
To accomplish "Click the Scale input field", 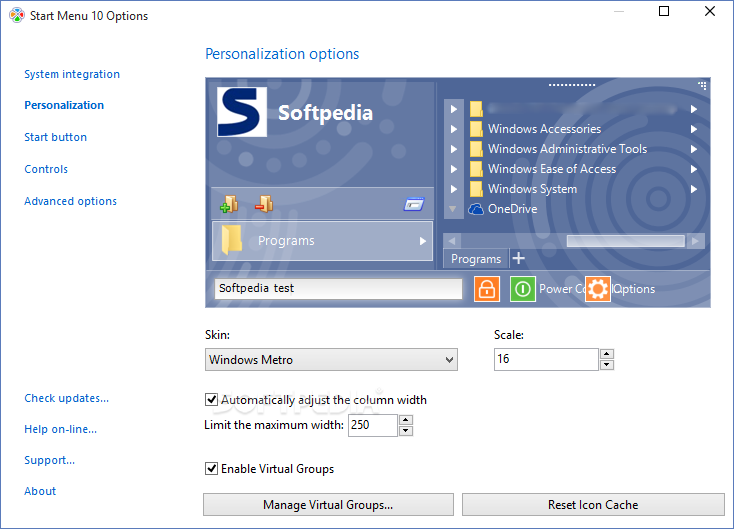I will coord(546,360).
